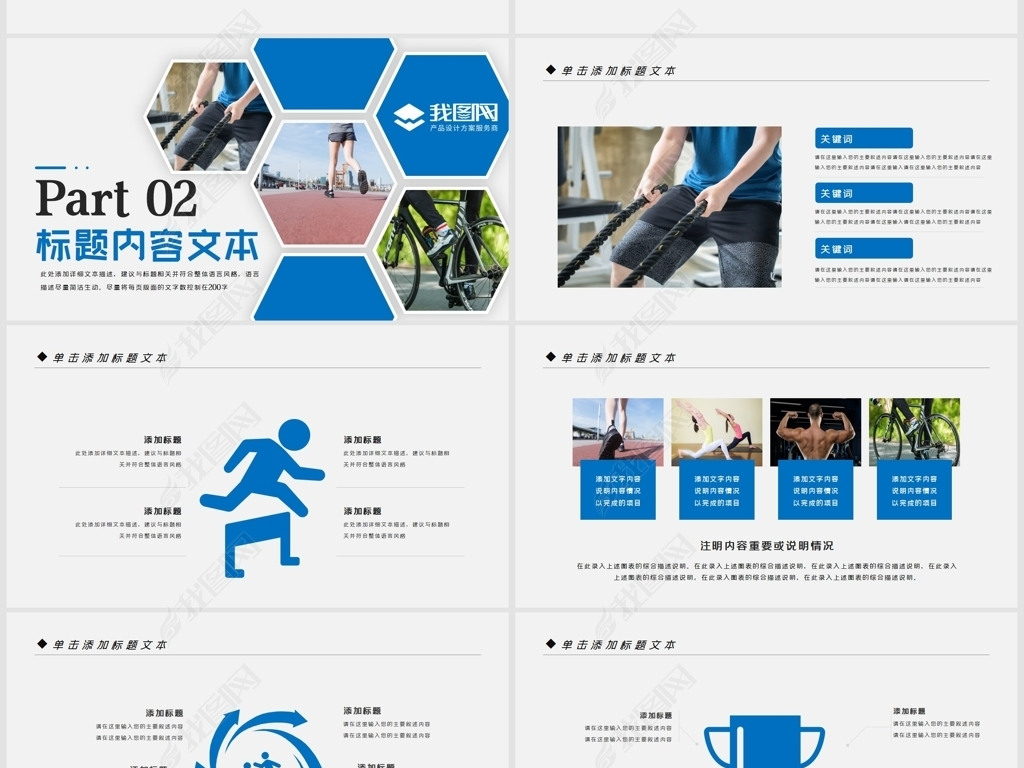Select the muscular back flexing photo
This screenshot has height=768, width=1024.
tap(816, 432)
